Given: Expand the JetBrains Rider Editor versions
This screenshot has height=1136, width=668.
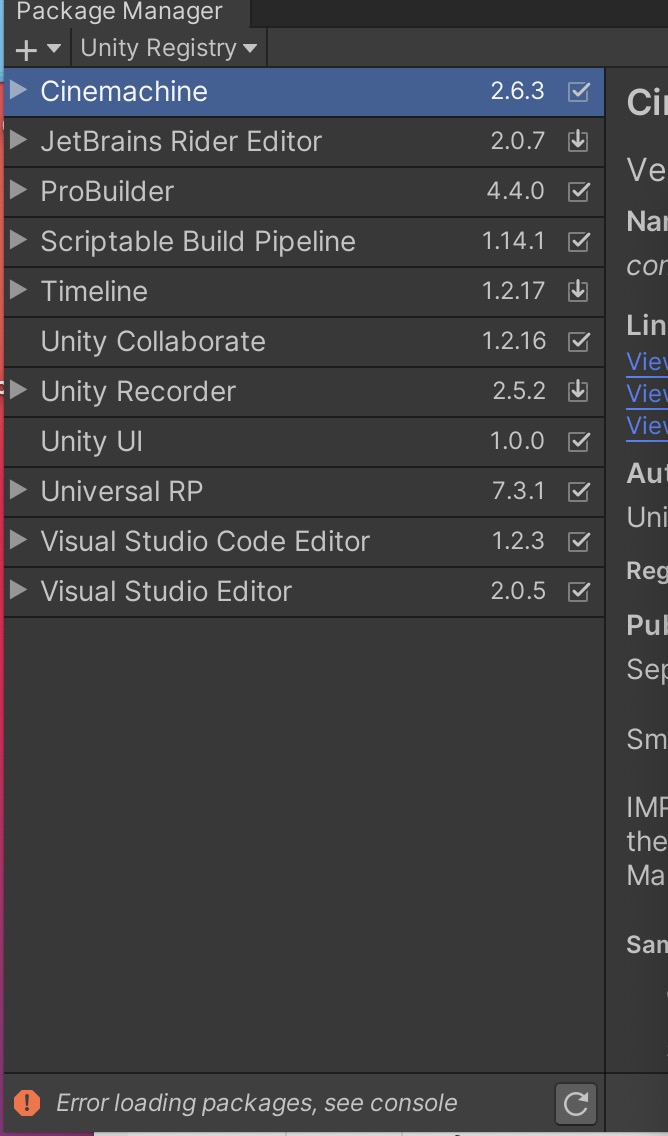Looking at the screenshot, I should (19, 140).
